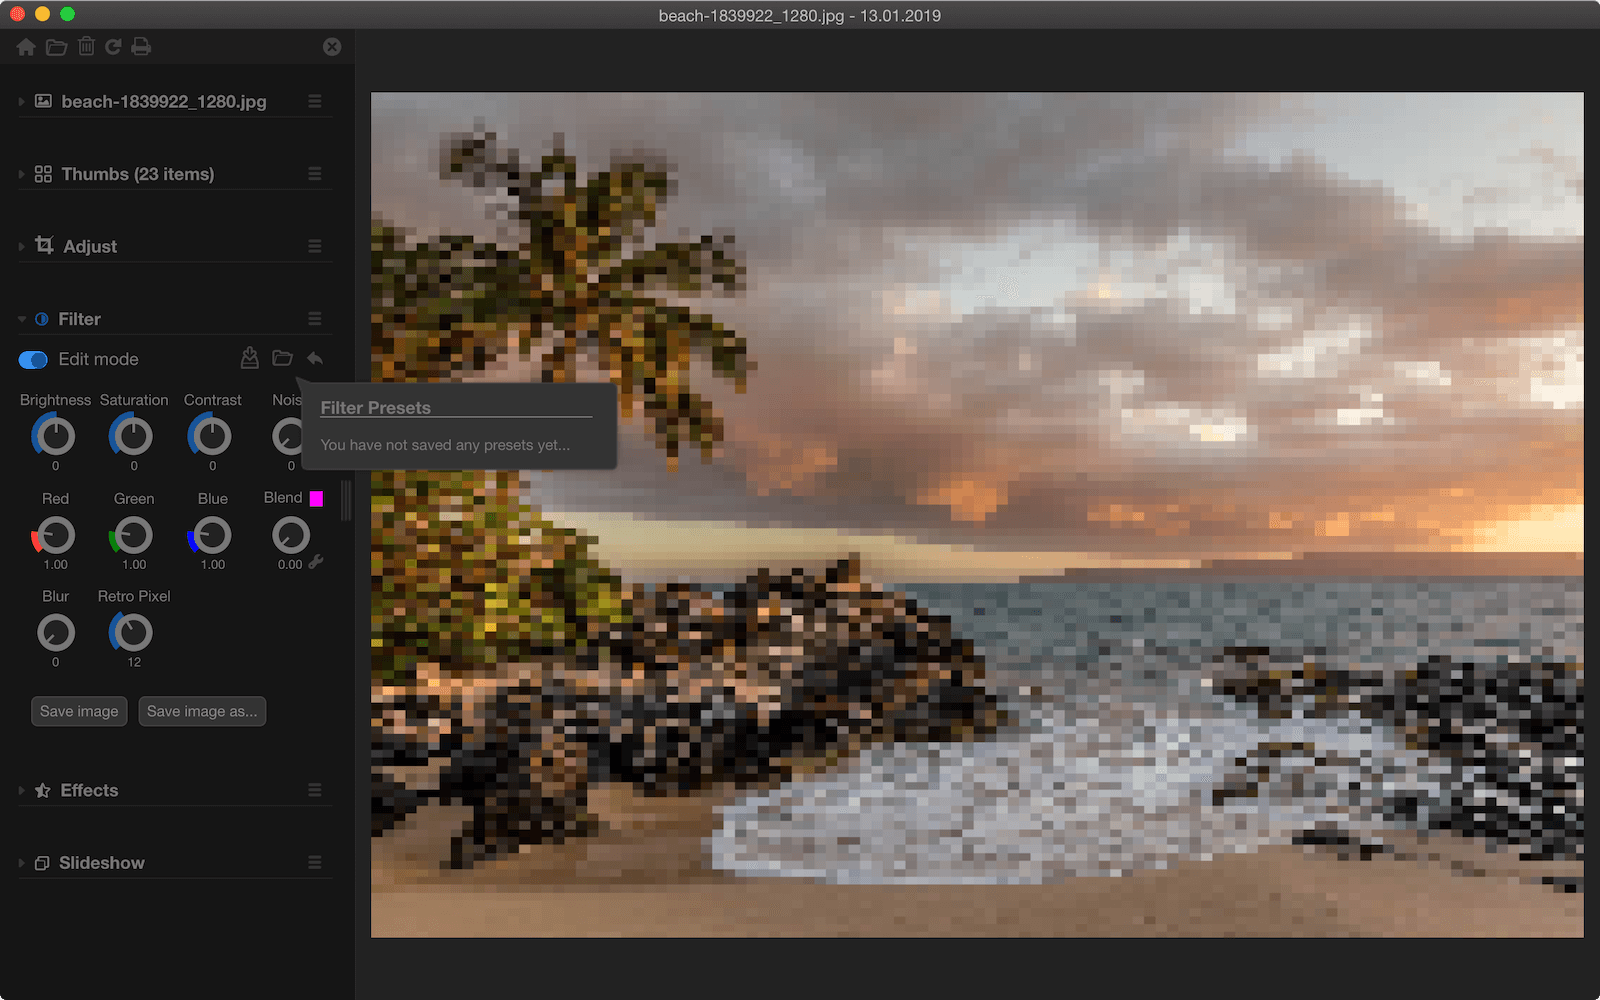Click the Blue channel knob
The width and height of the screenshot is (1600, 1000).
[212, 535]
